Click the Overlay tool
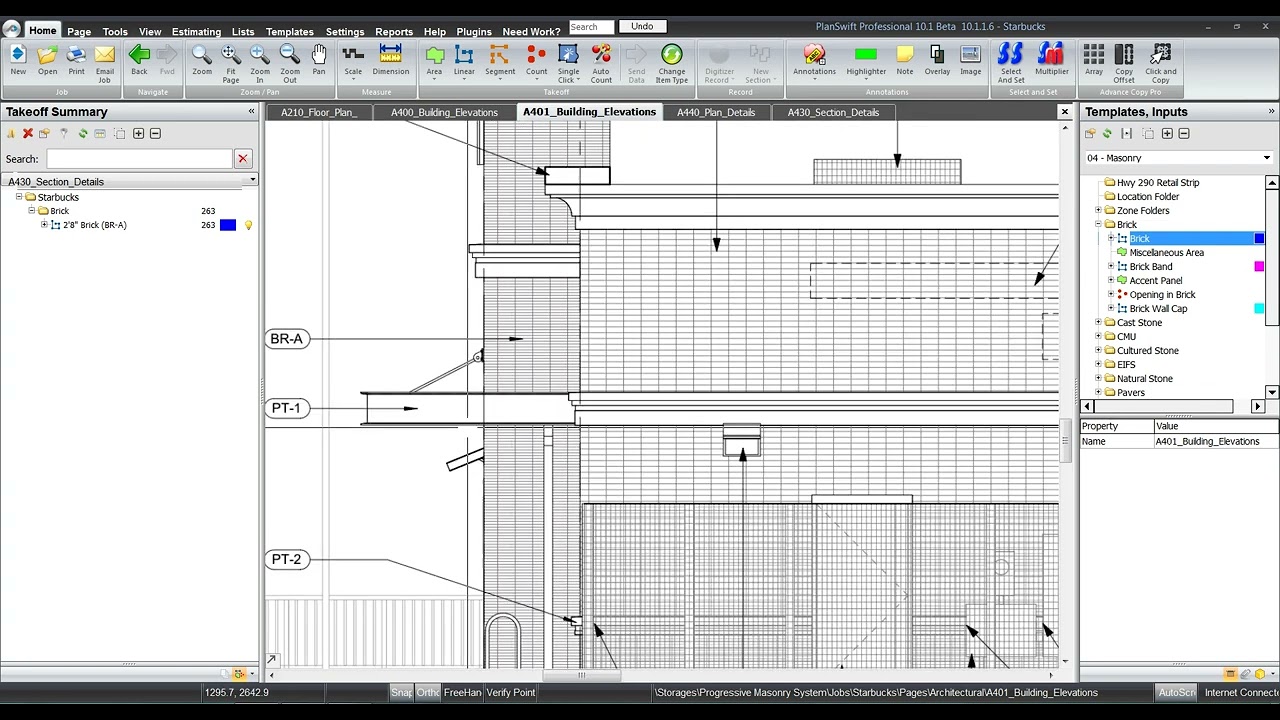1280x720 pixels. pos(937,60)
